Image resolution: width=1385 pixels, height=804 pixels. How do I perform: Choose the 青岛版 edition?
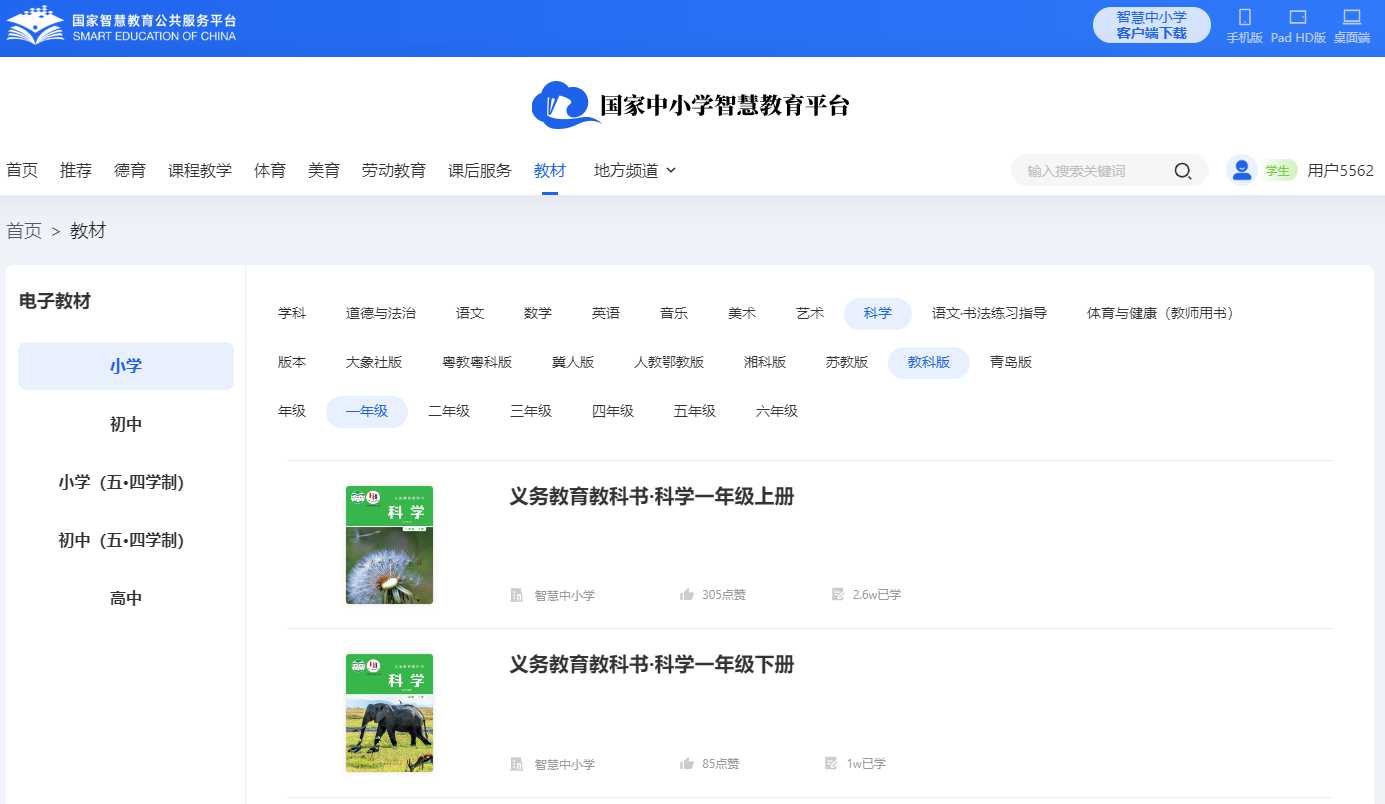(1011, 362)
